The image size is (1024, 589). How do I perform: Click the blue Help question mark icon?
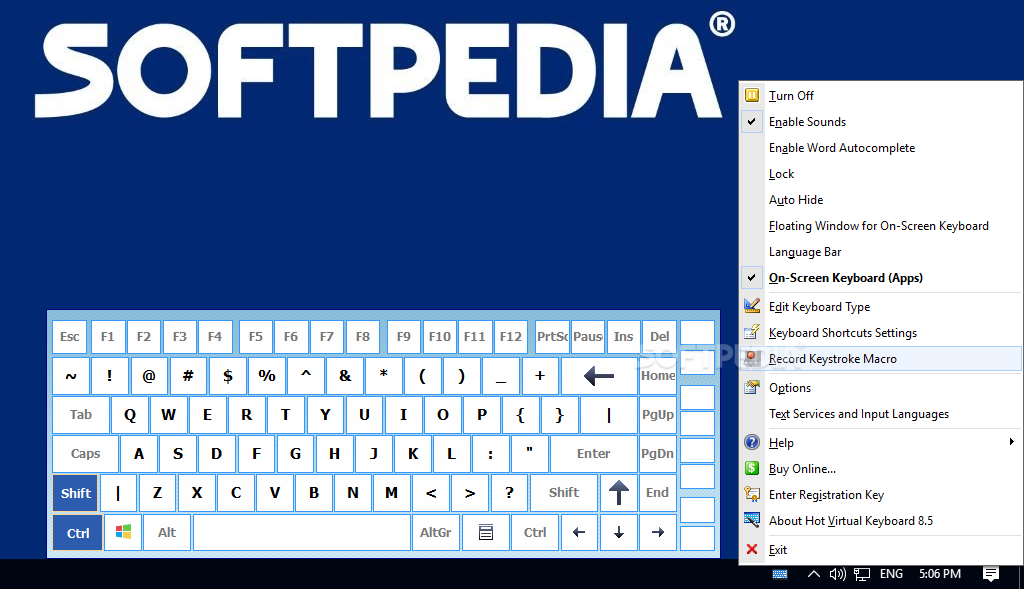coord(752,442)
